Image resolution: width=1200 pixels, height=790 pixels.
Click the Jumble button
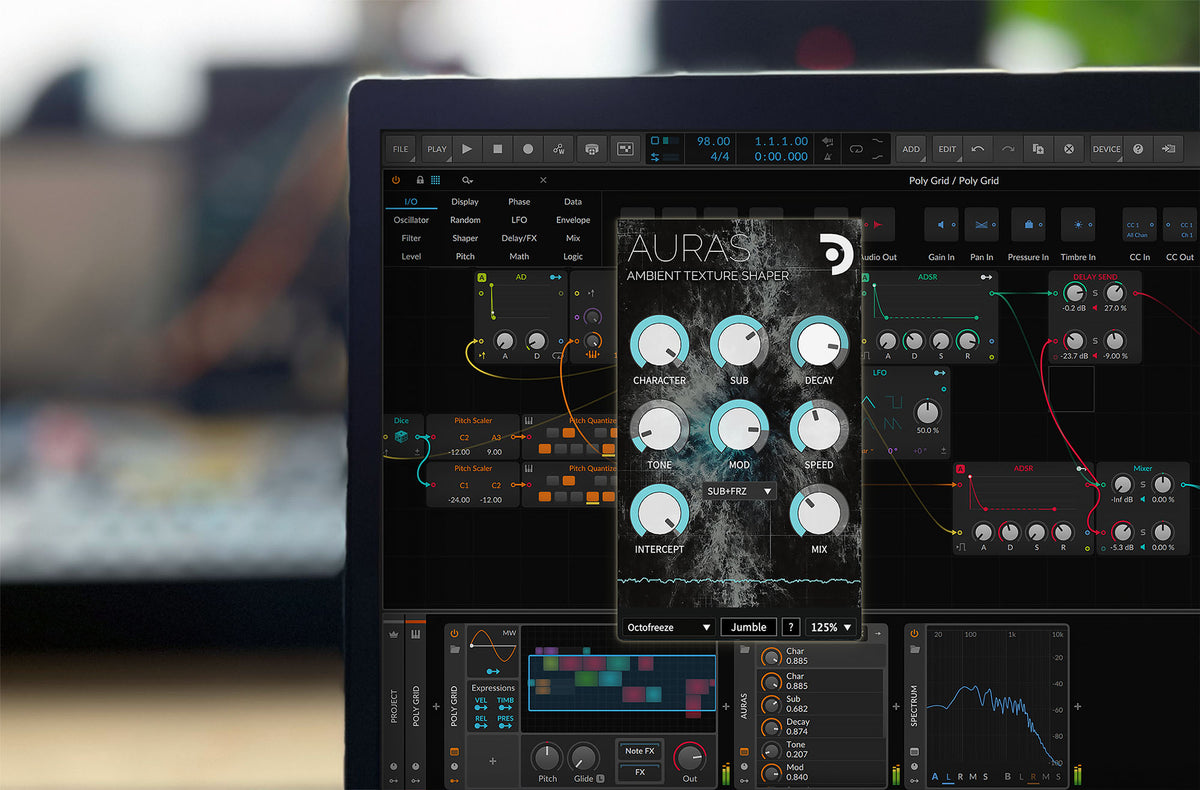tap(748, 627)
